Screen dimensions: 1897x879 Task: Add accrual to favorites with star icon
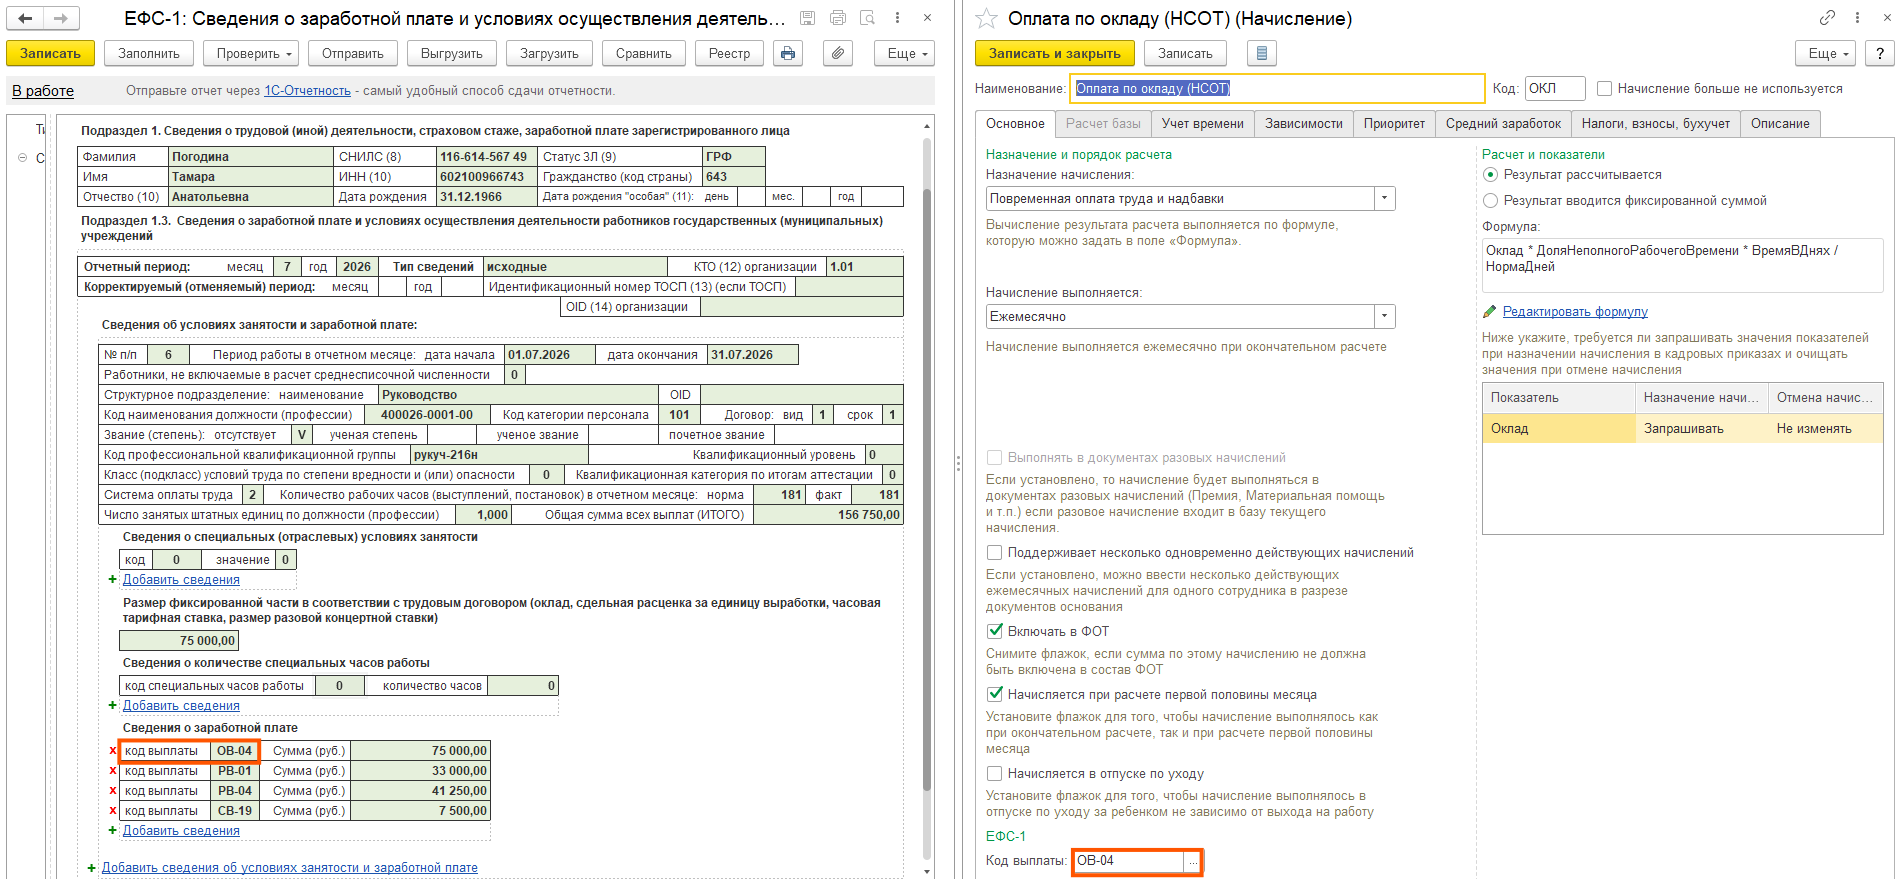[x=986, y=18]
